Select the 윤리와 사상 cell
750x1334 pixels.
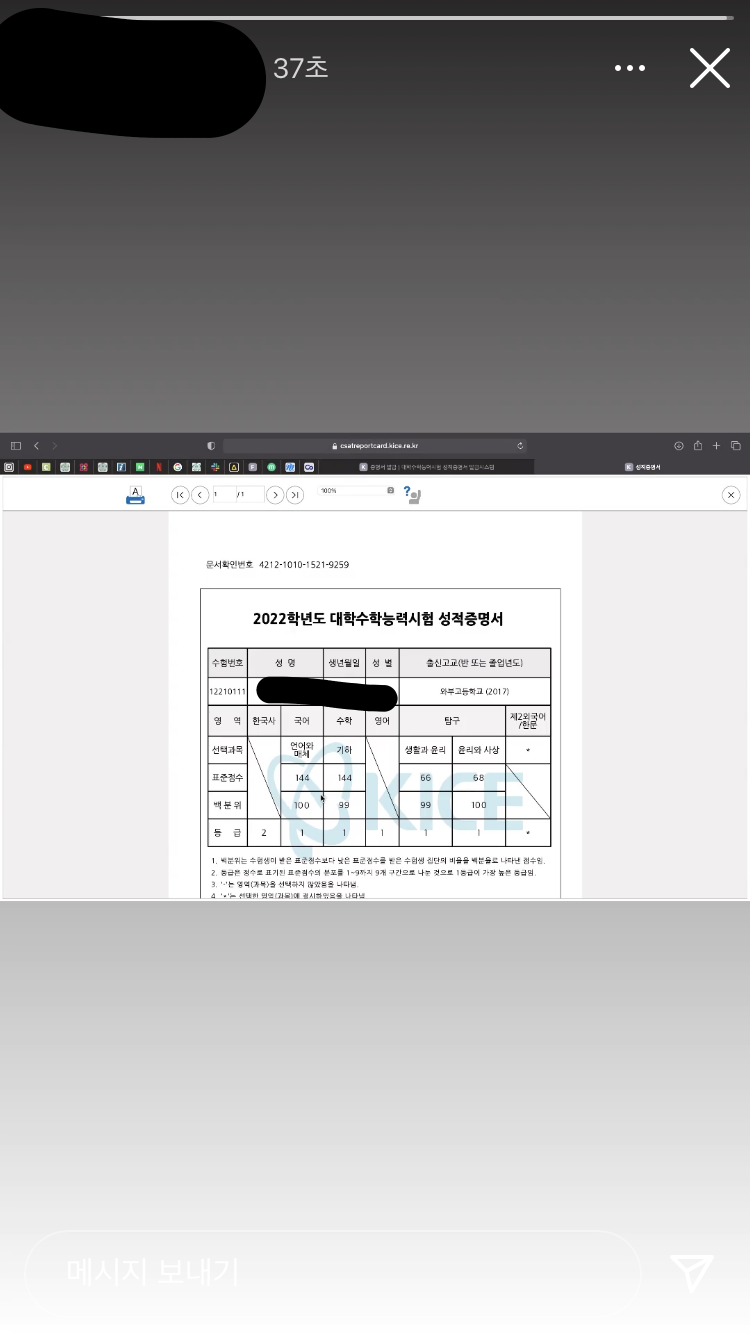(x=478, y=749)
